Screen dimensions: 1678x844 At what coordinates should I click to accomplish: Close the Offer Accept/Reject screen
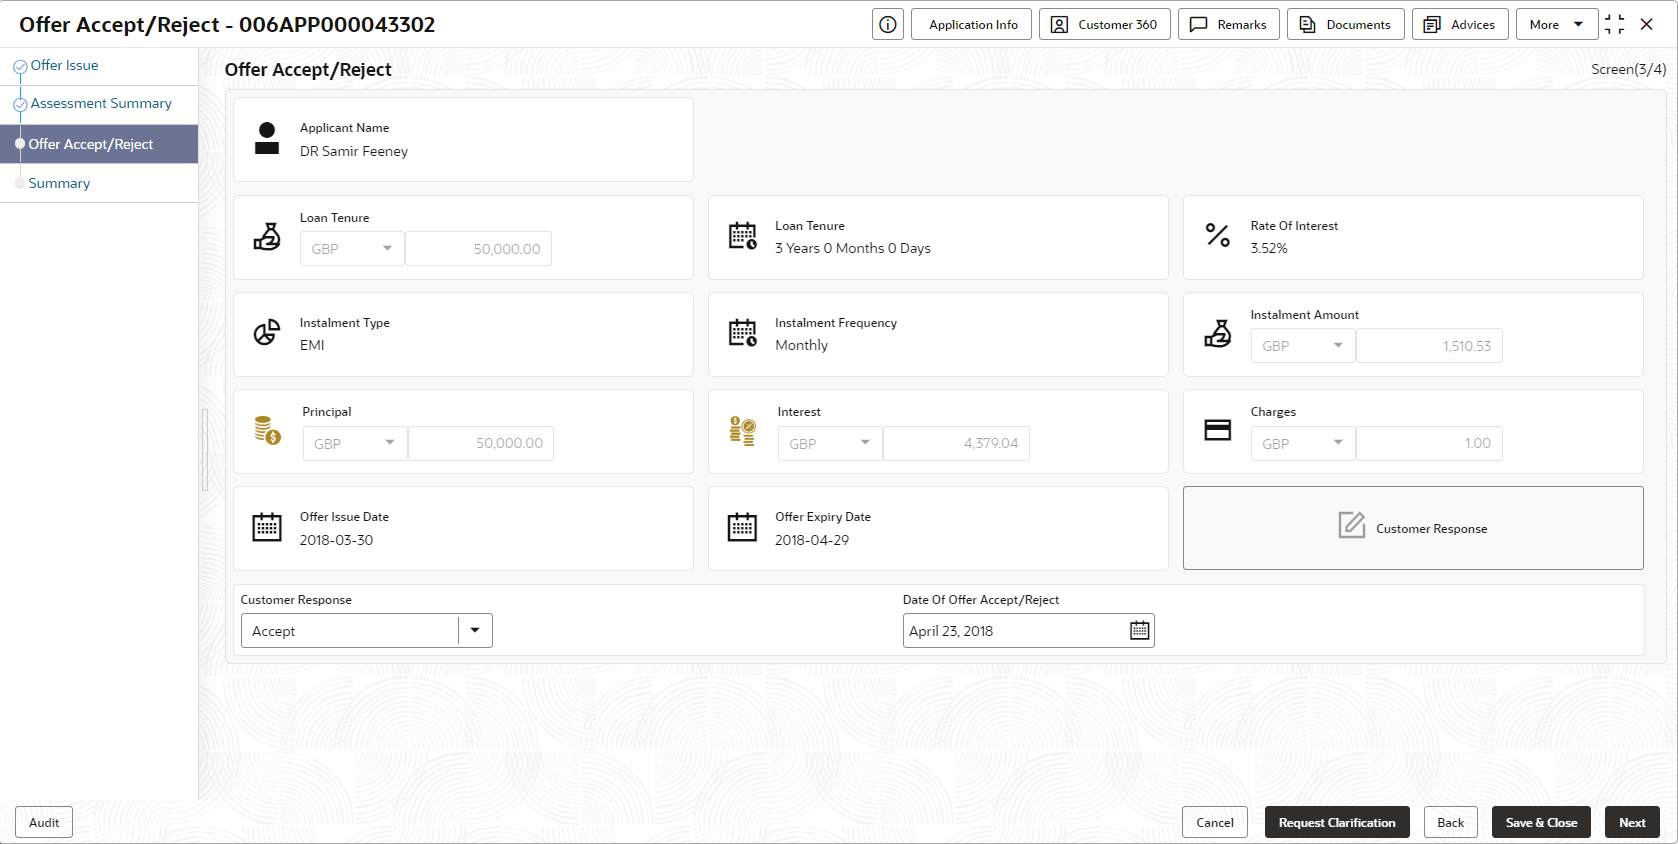pyautogui.click(x=1647, y=25)
